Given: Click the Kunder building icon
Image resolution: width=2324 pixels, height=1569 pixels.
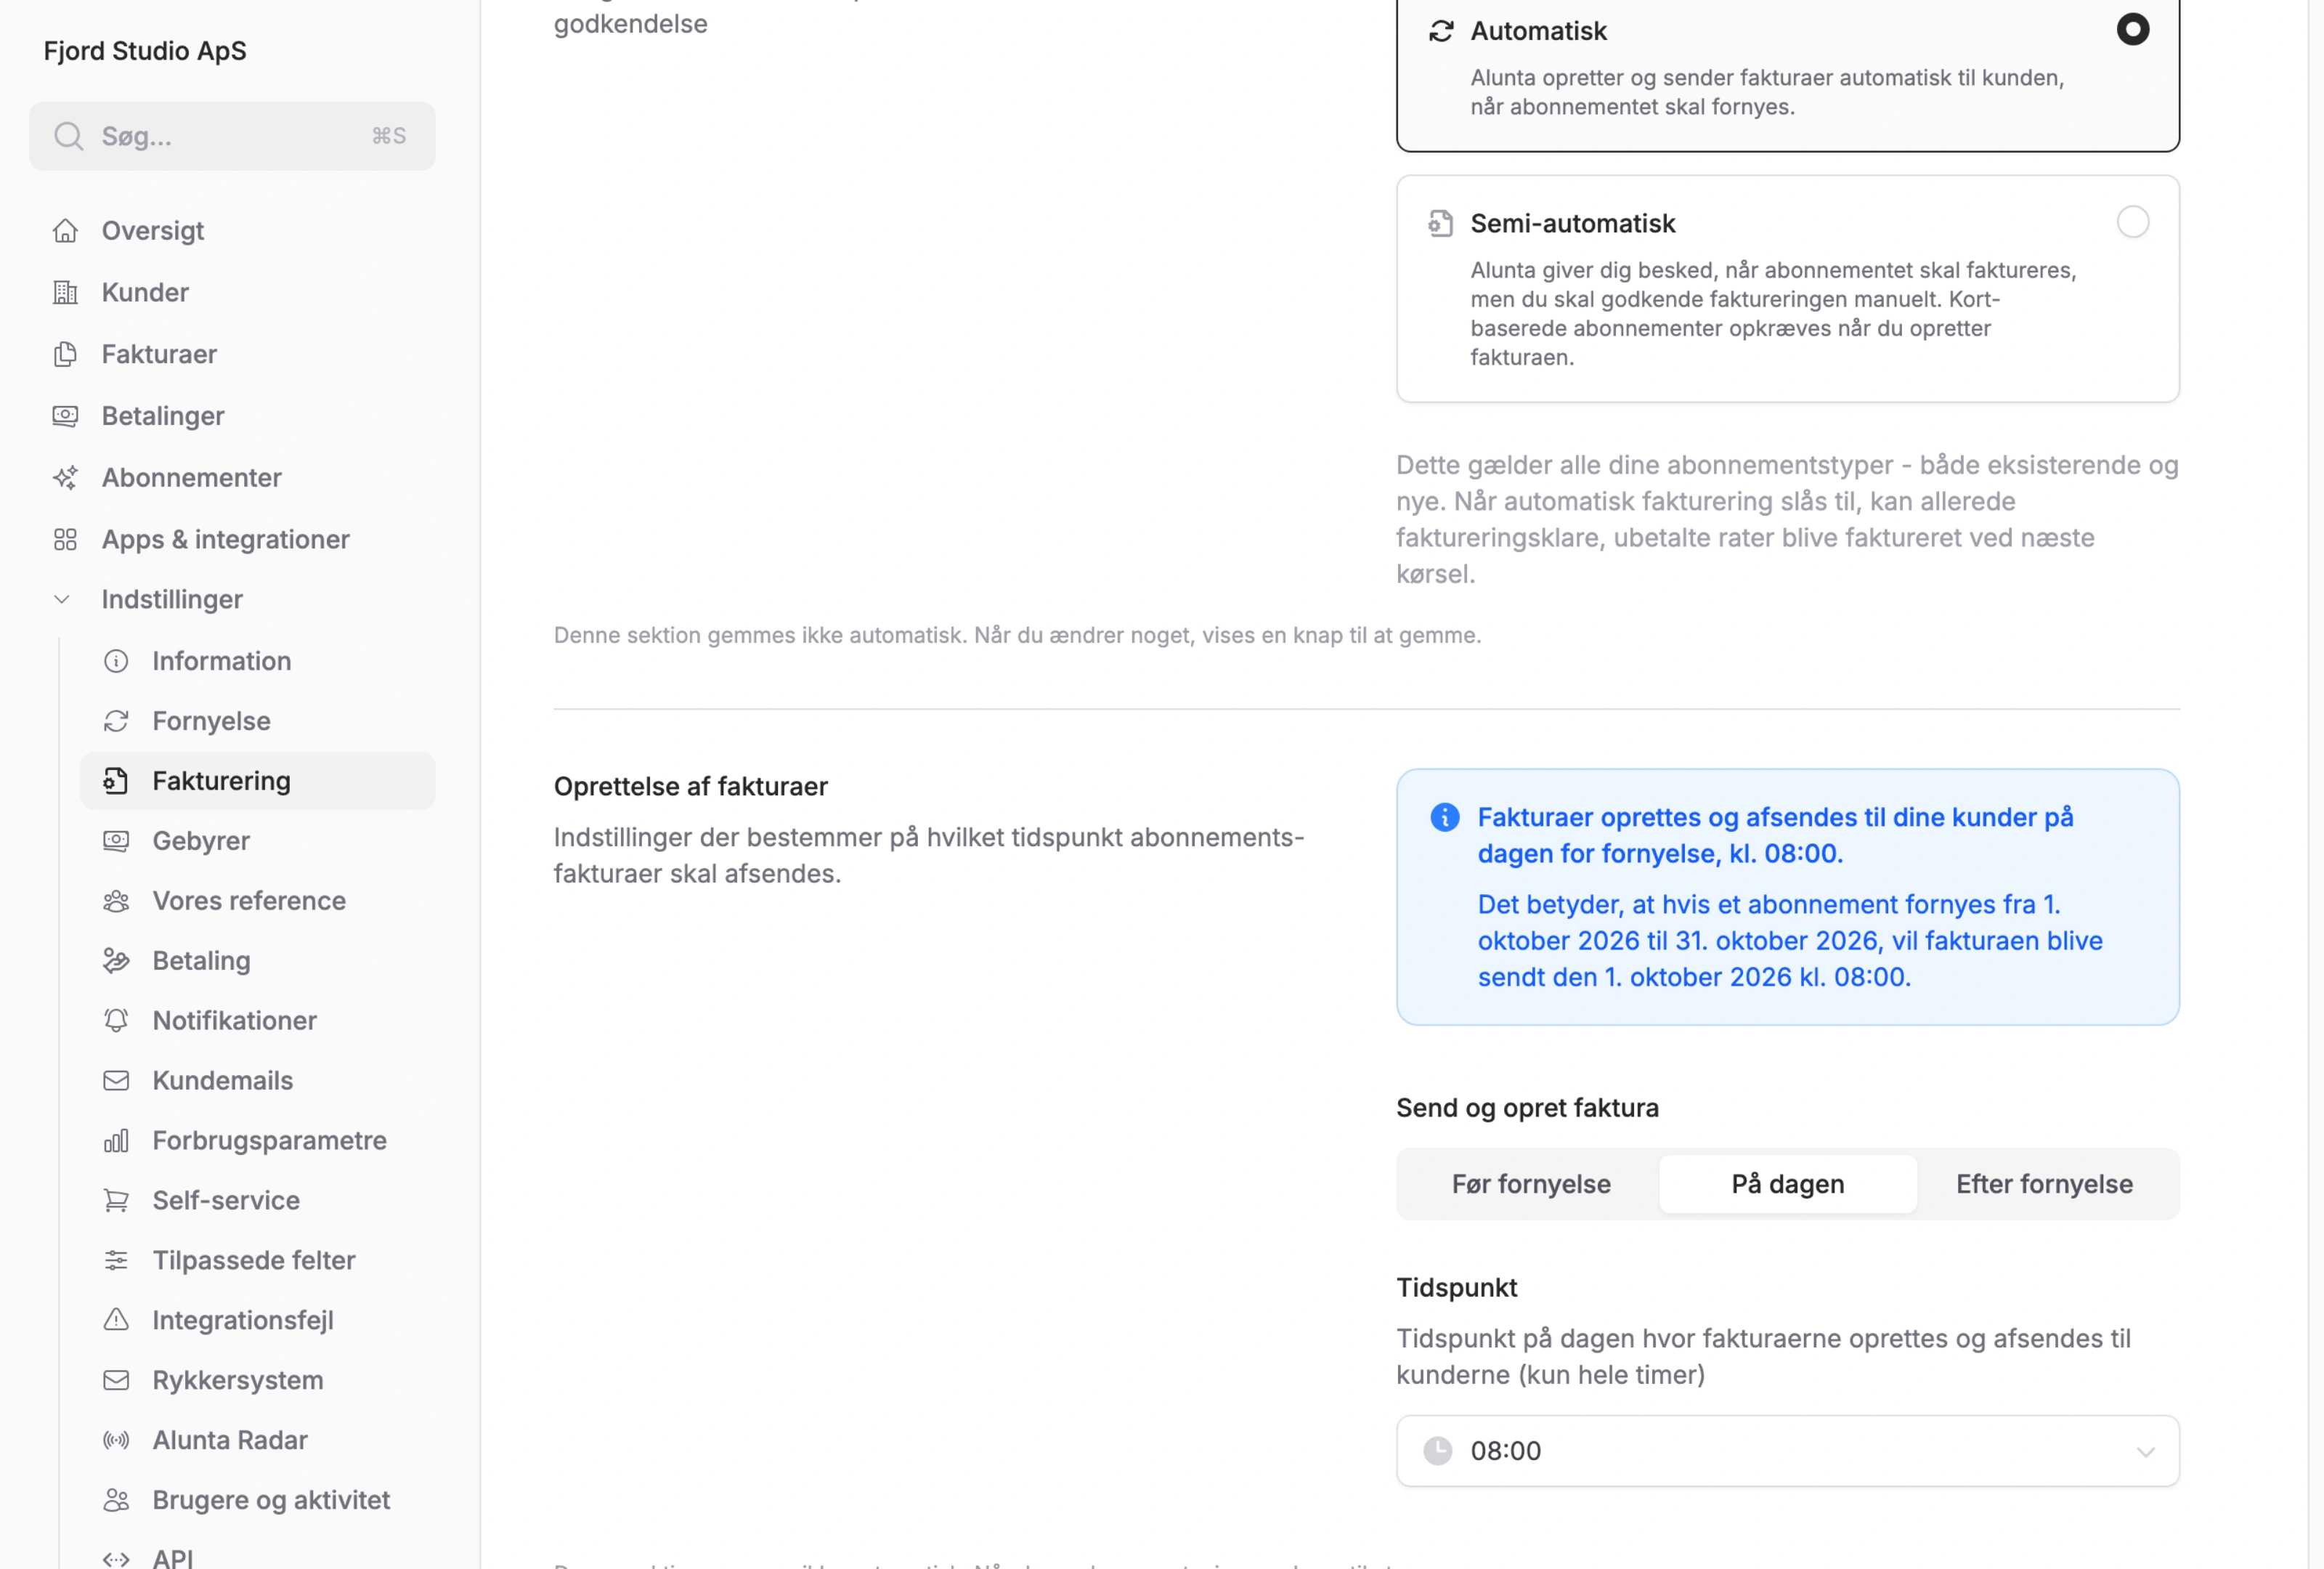Looking at the screenshot, I should click(x=65, y=293).
